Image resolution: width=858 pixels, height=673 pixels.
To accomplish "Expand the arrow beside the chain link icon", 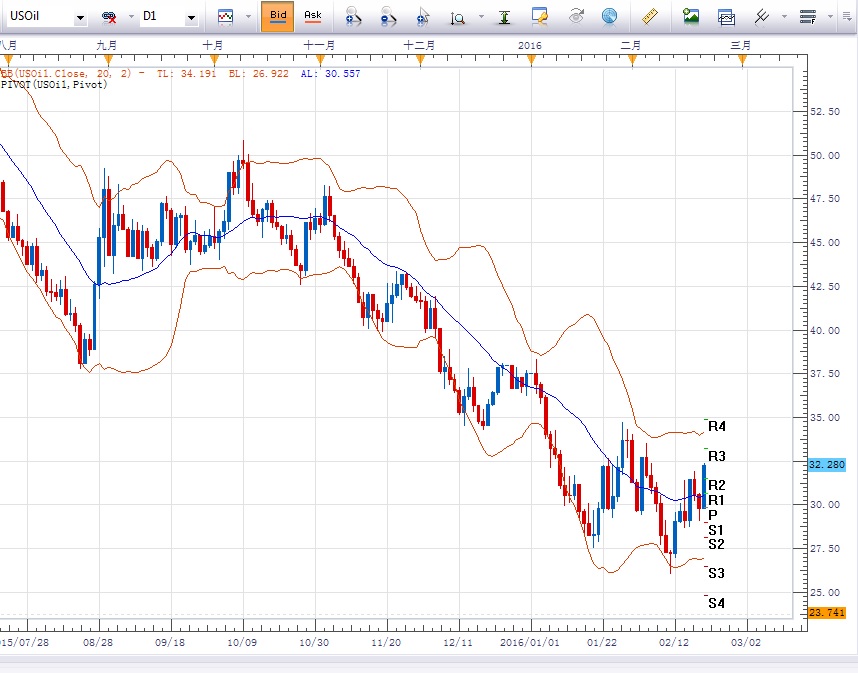I will click(131, 17).
